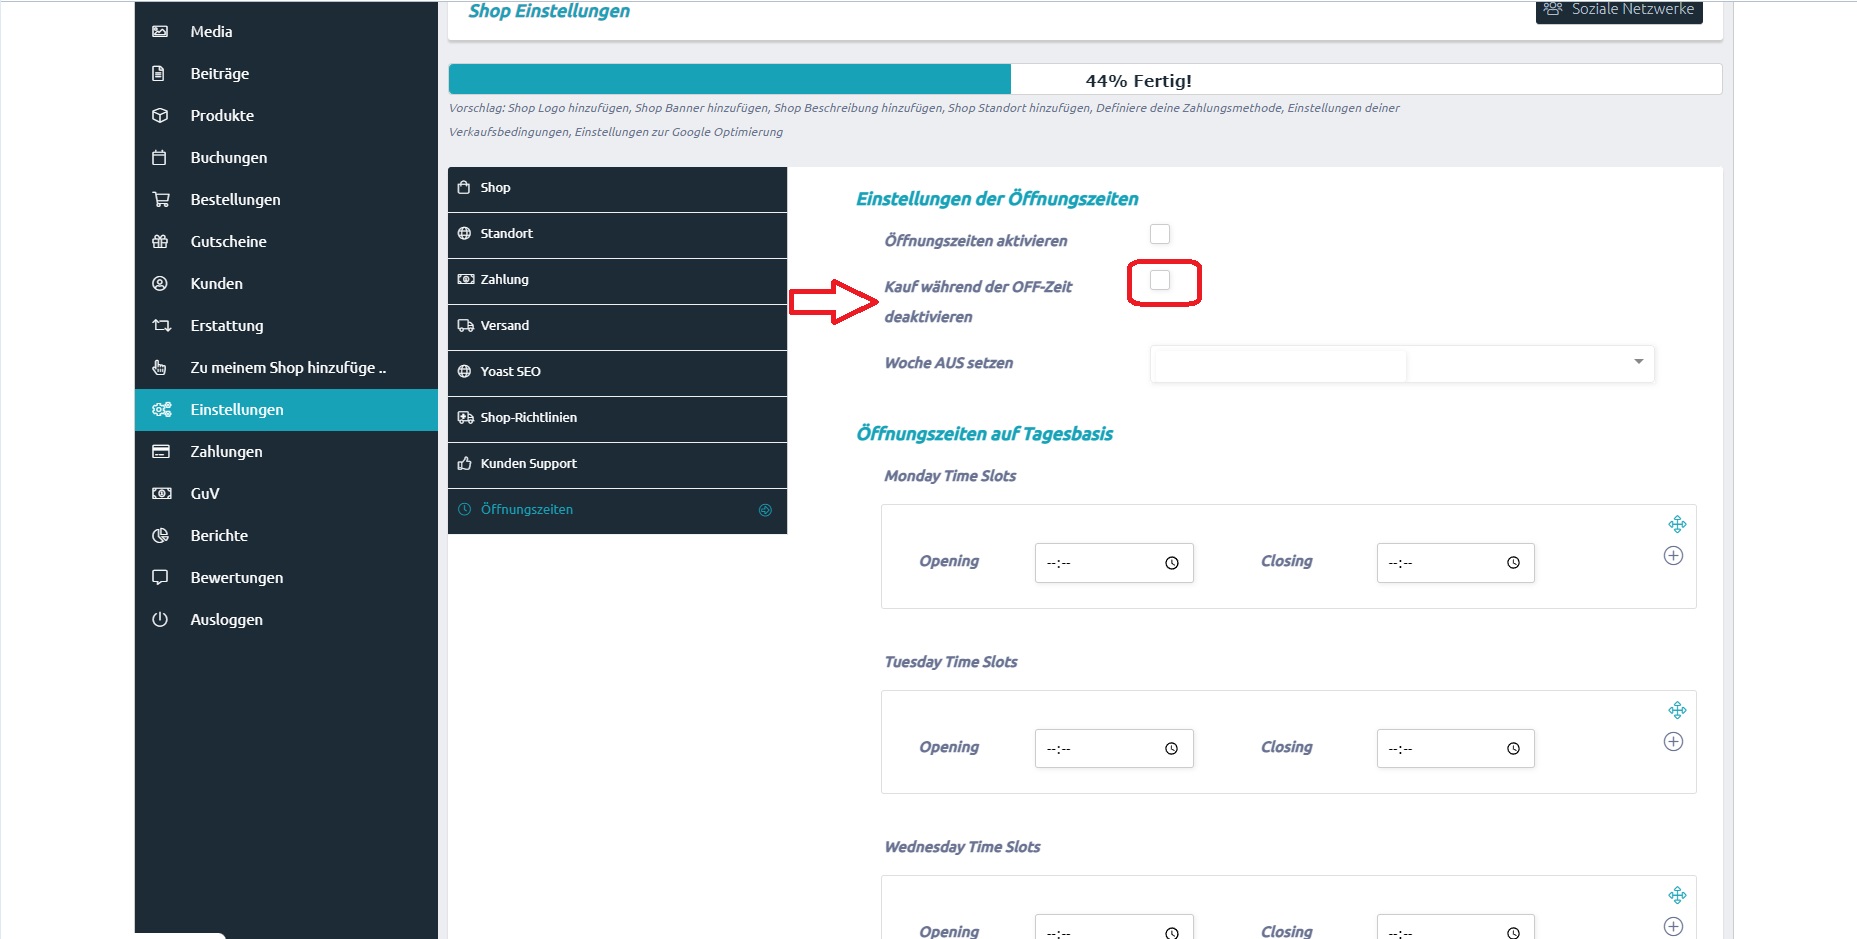Click the Monday Closing time field
The image size is (1857, 939).
pos(1455,563)
